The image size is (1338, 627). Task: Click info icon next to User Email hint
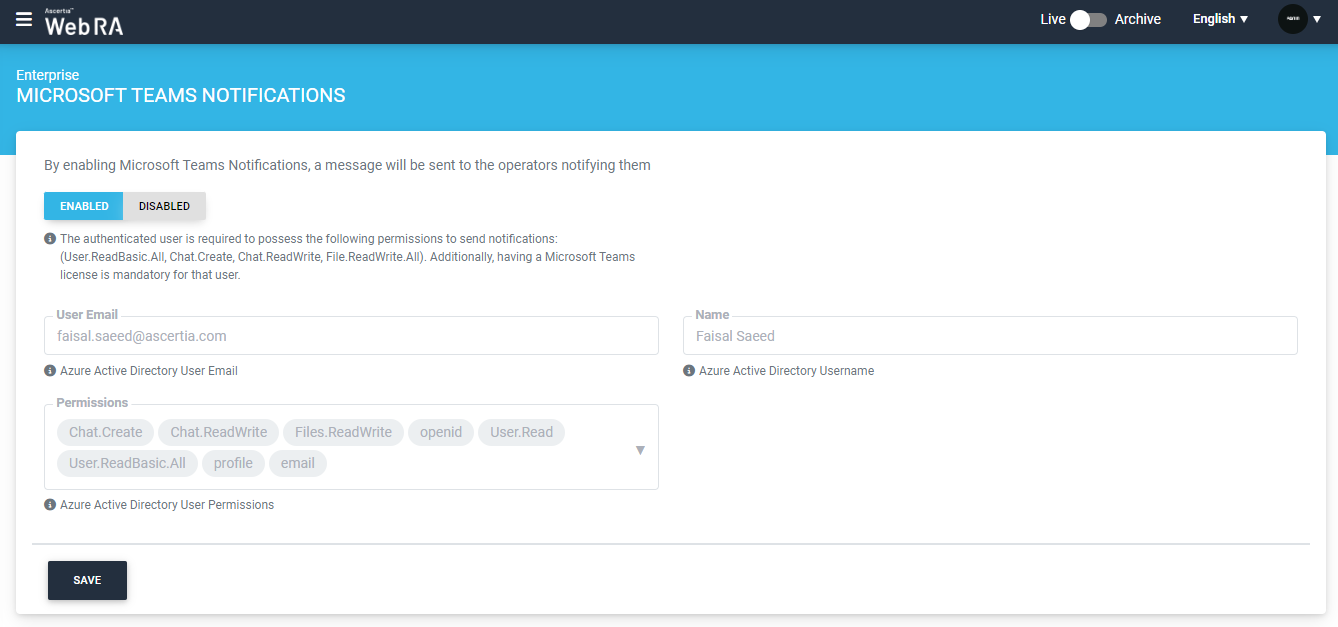50,371
